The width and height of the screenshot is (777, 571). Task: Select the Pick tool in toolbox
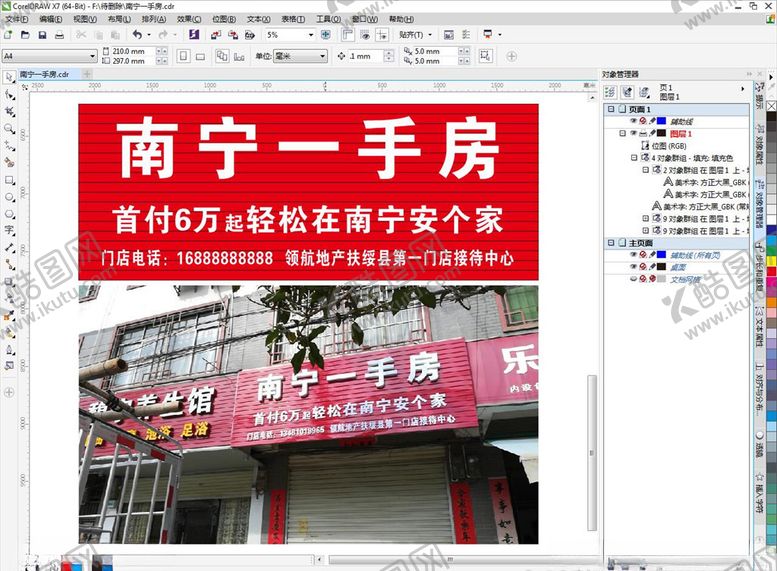coord(9,77)
